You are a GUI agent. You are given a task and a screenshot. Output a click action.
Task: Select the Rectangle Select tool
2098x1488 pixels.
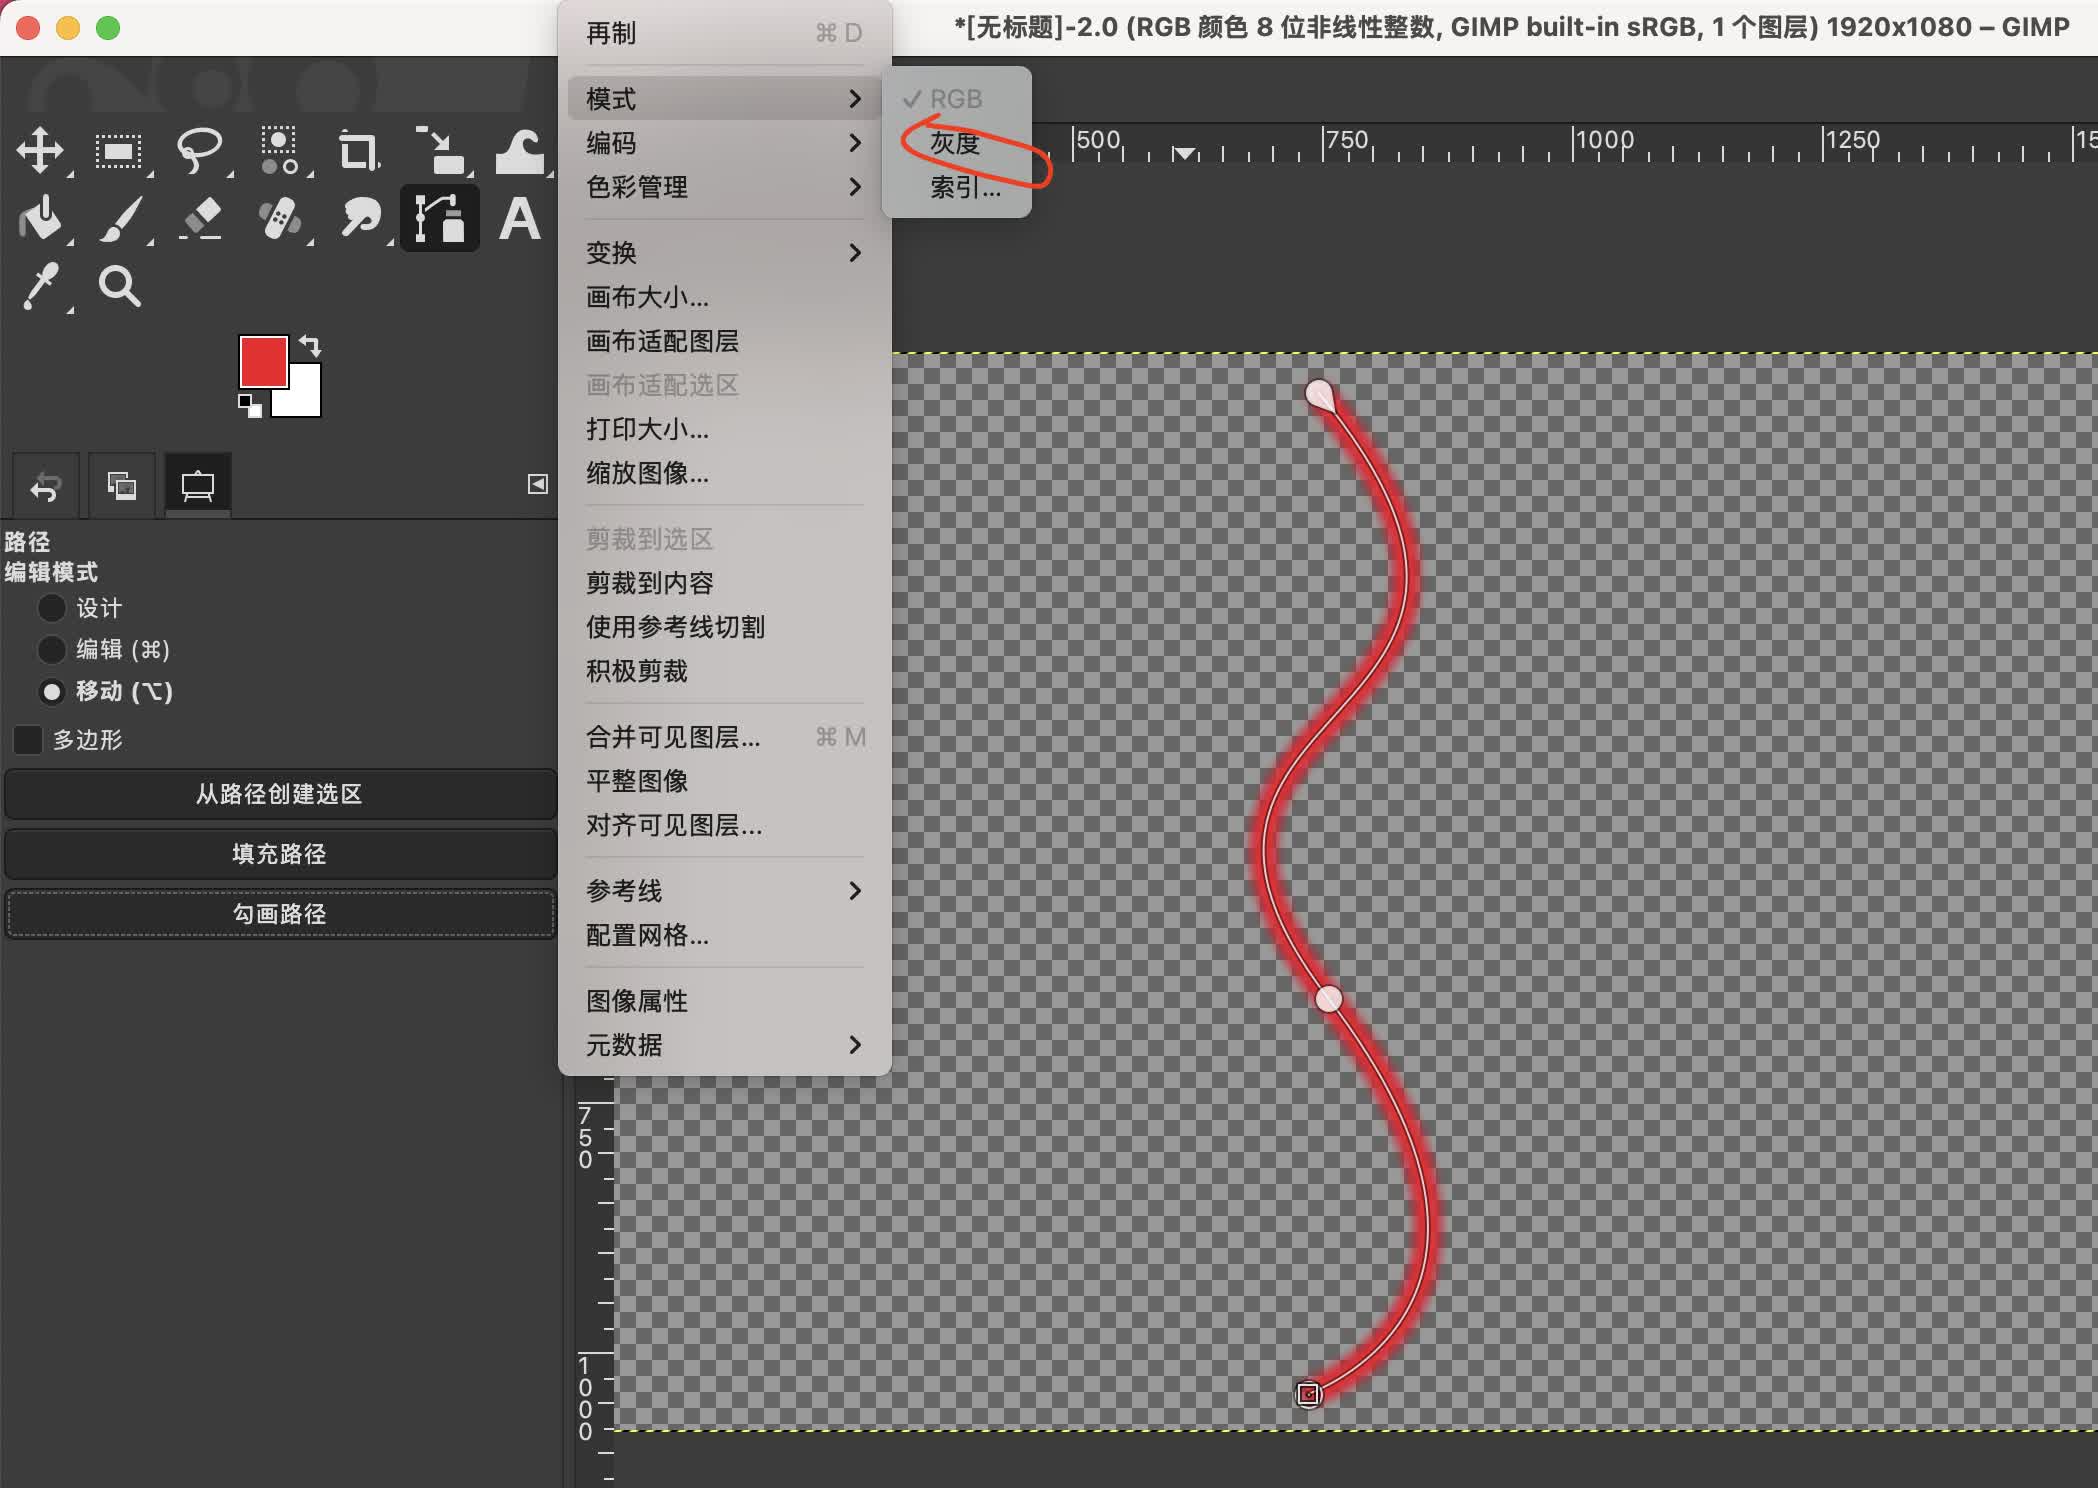[119, 151]
